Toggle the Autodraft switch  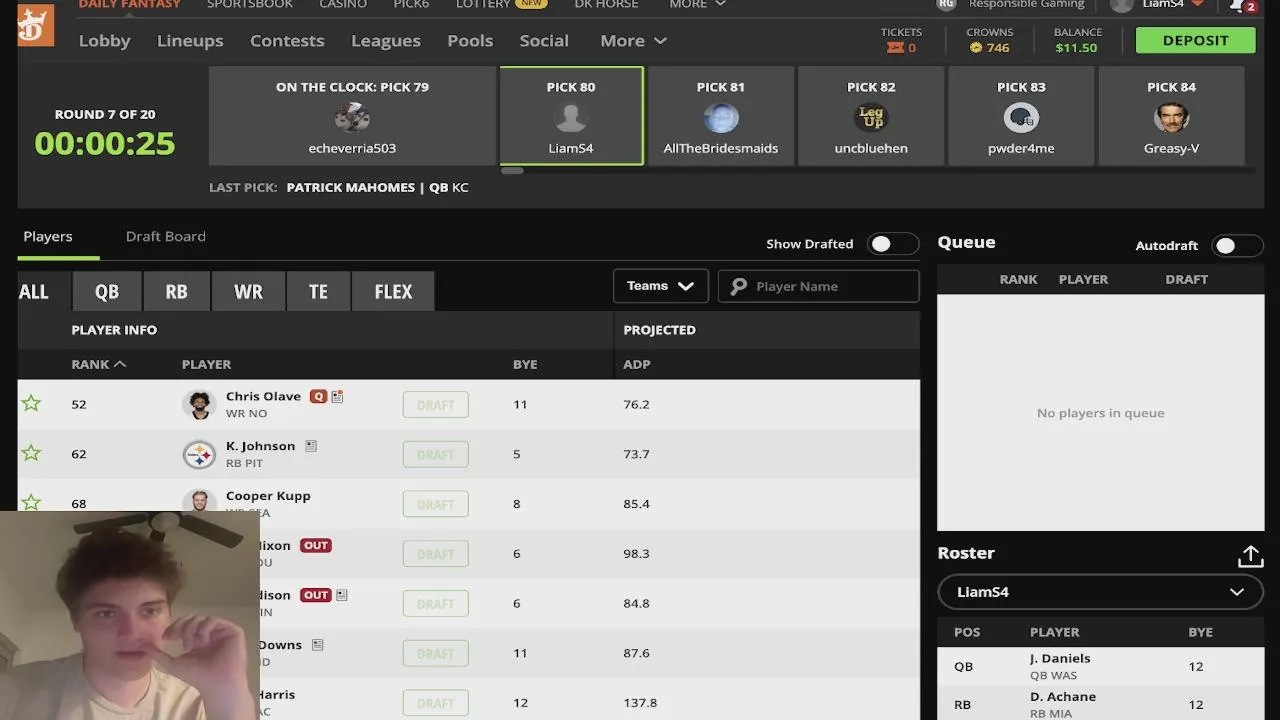click(x=1237, y=246)
